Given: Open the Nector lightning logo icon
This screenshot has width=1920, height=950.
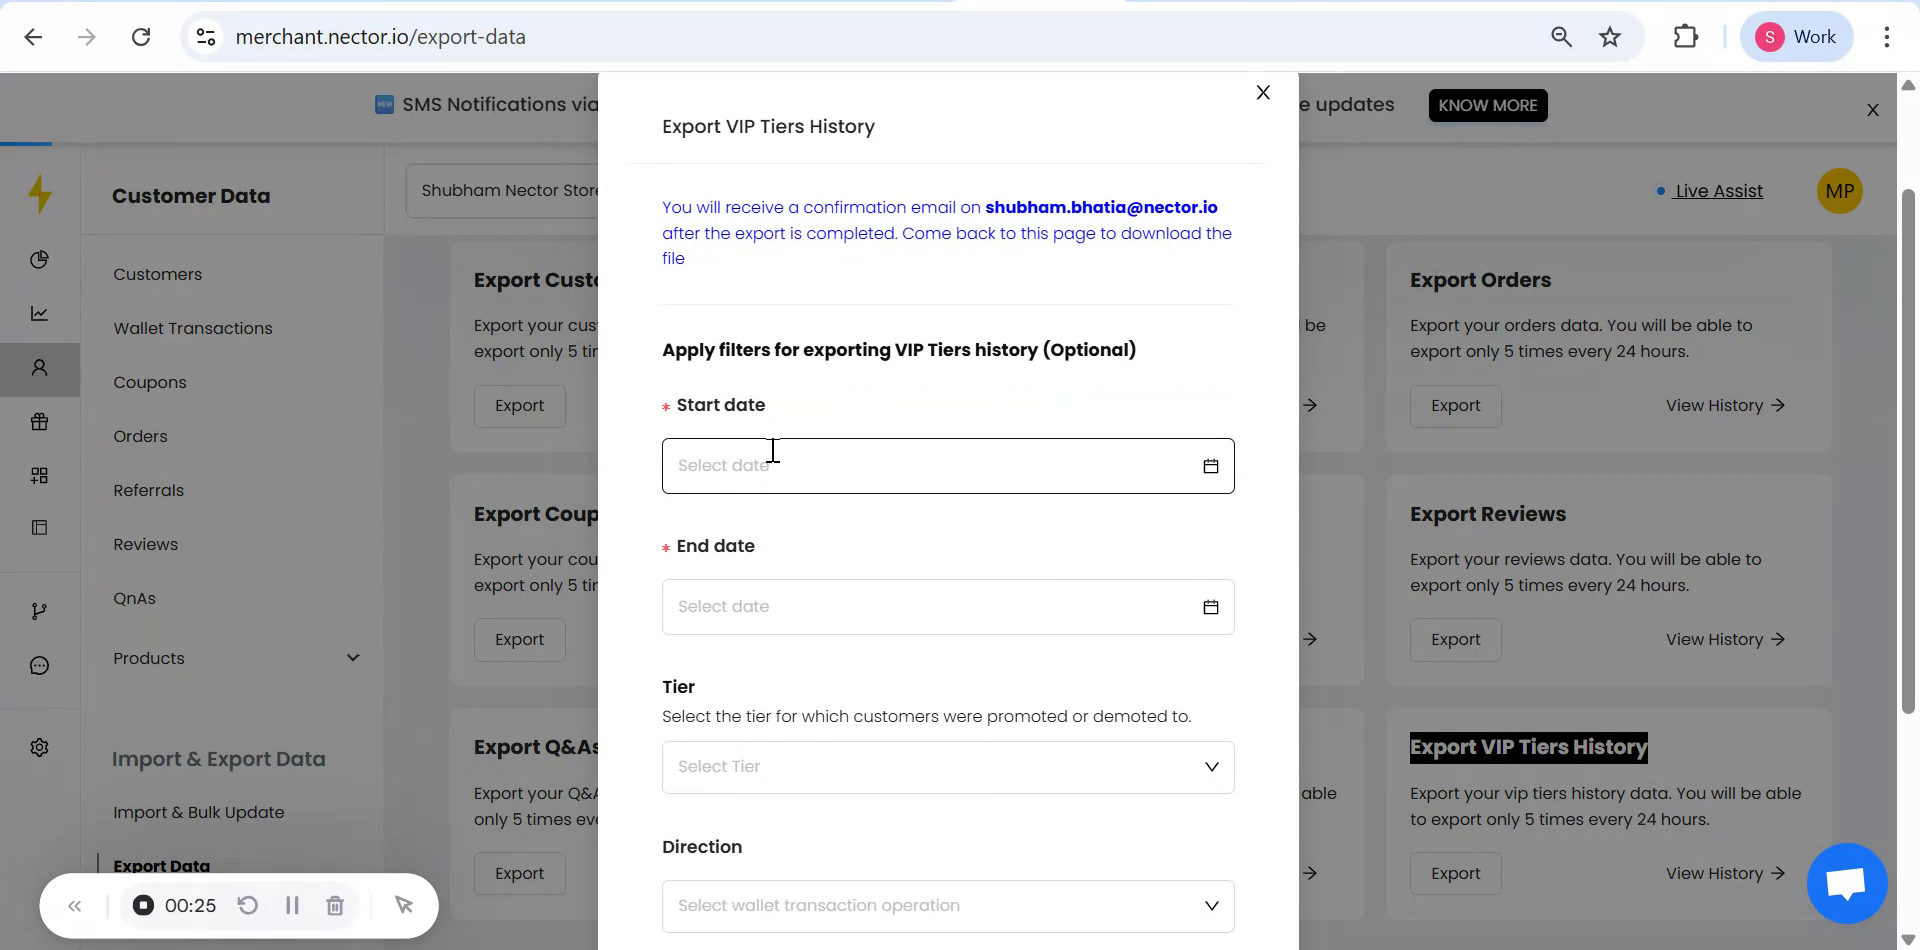Looking at the screenshot, I should (x=40, y=193).
